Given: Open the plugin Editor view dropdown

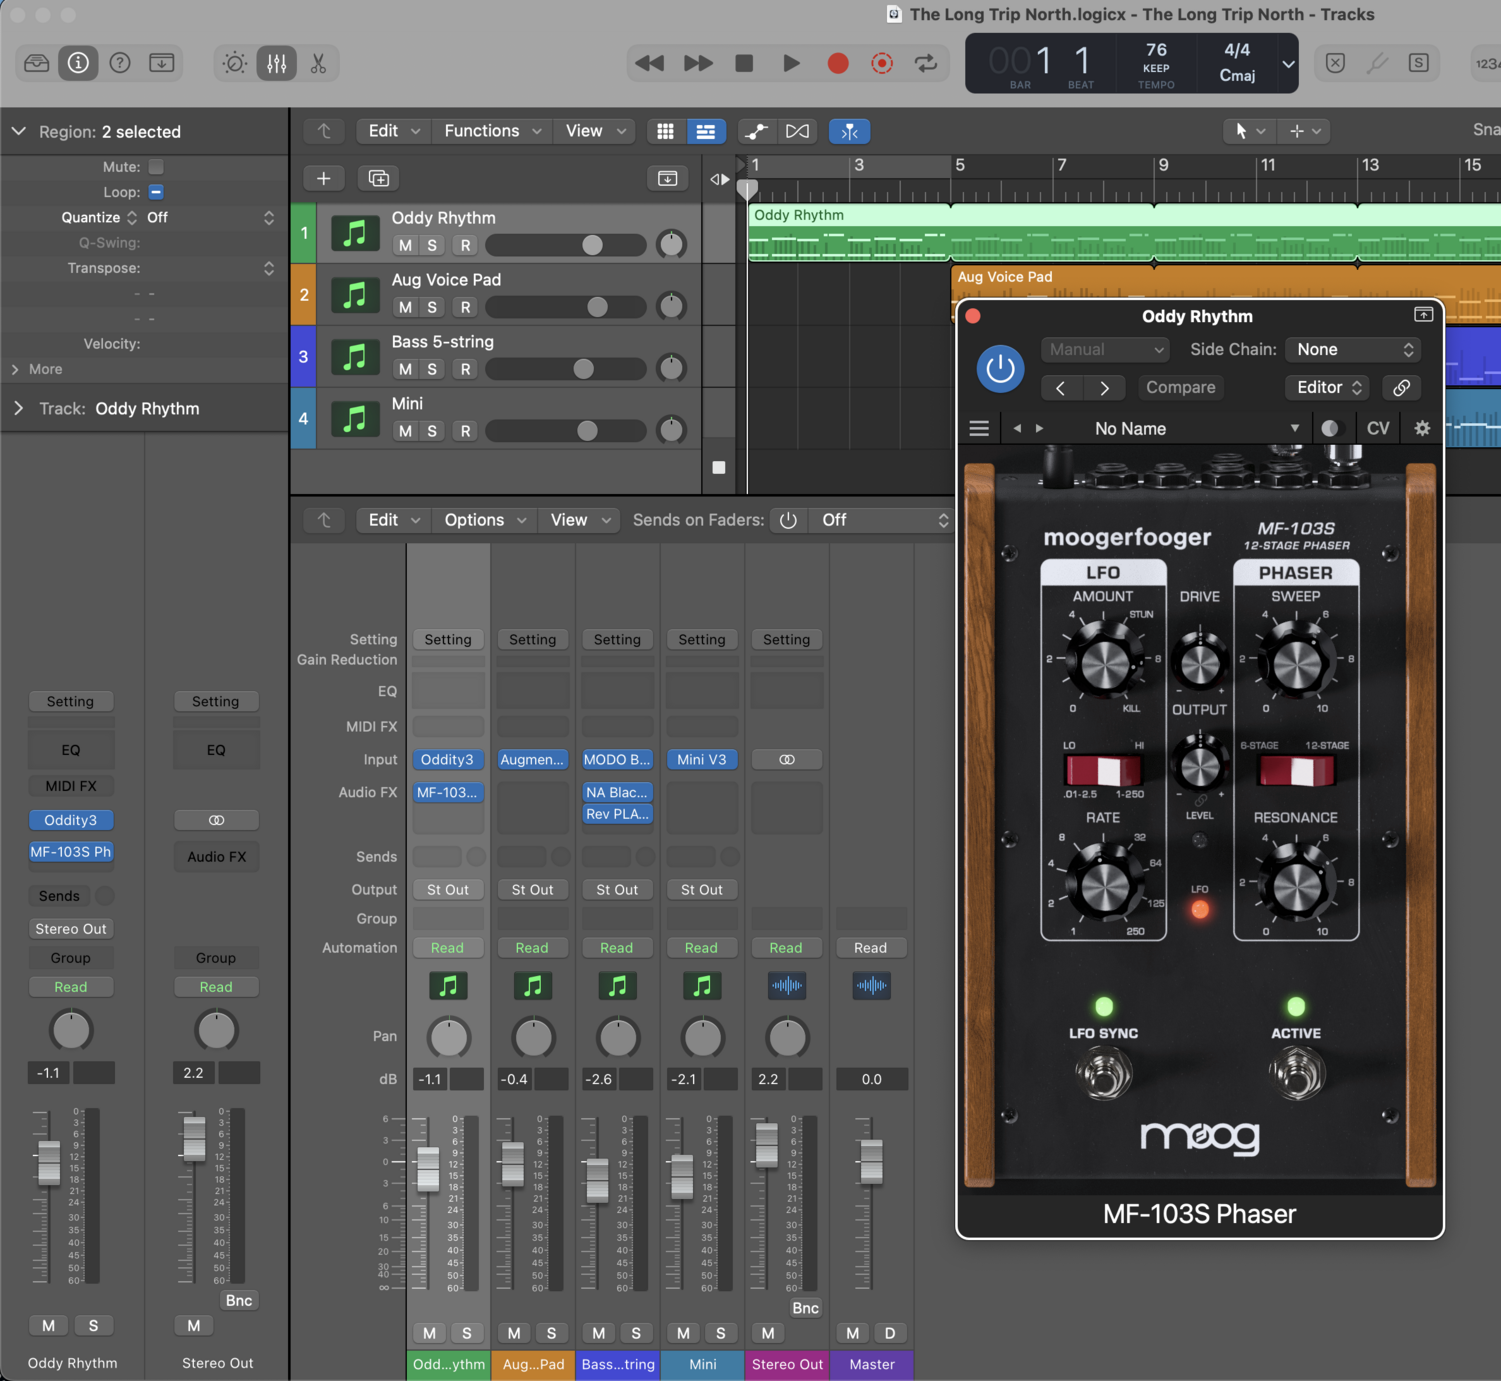Looking at the screenshot, I should (1329, 387).
